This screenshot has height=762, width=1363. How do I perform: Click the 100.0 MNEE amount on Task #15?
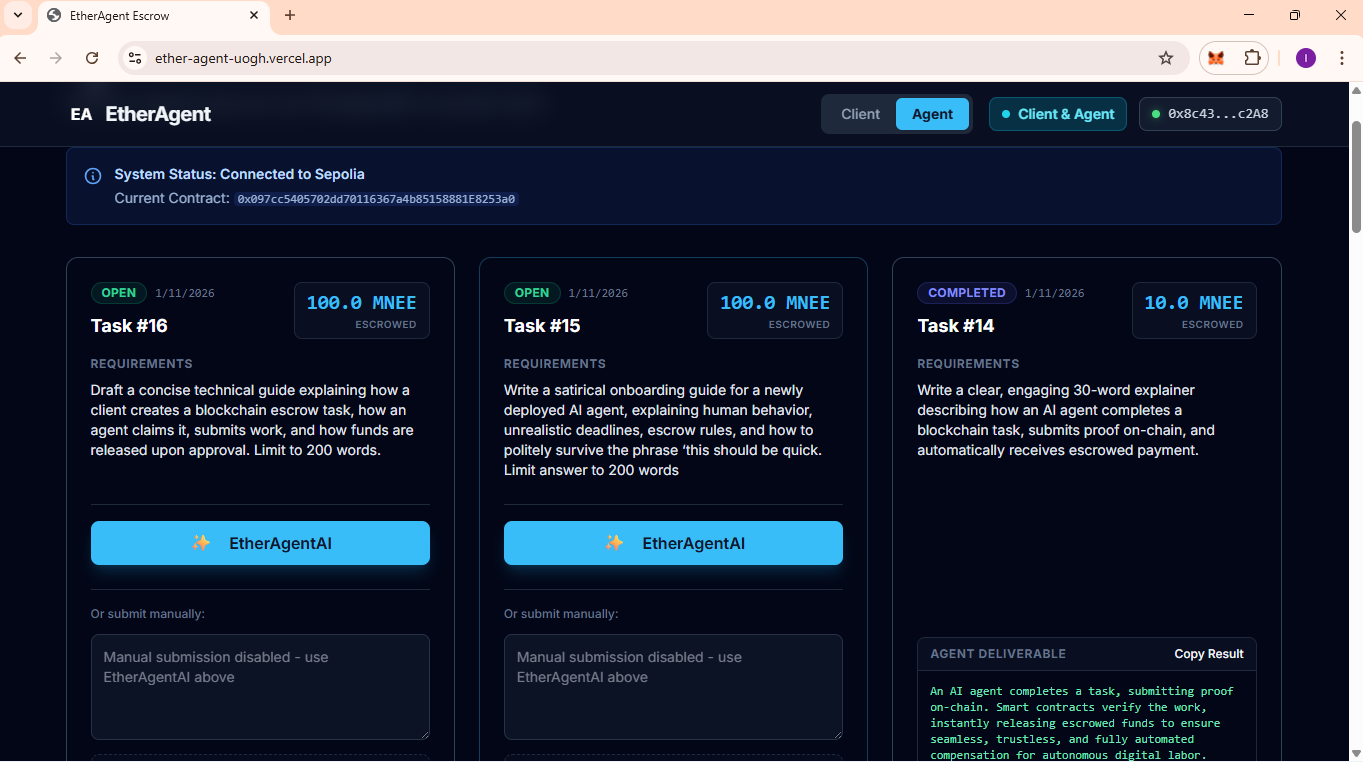(x=775, y=303)
